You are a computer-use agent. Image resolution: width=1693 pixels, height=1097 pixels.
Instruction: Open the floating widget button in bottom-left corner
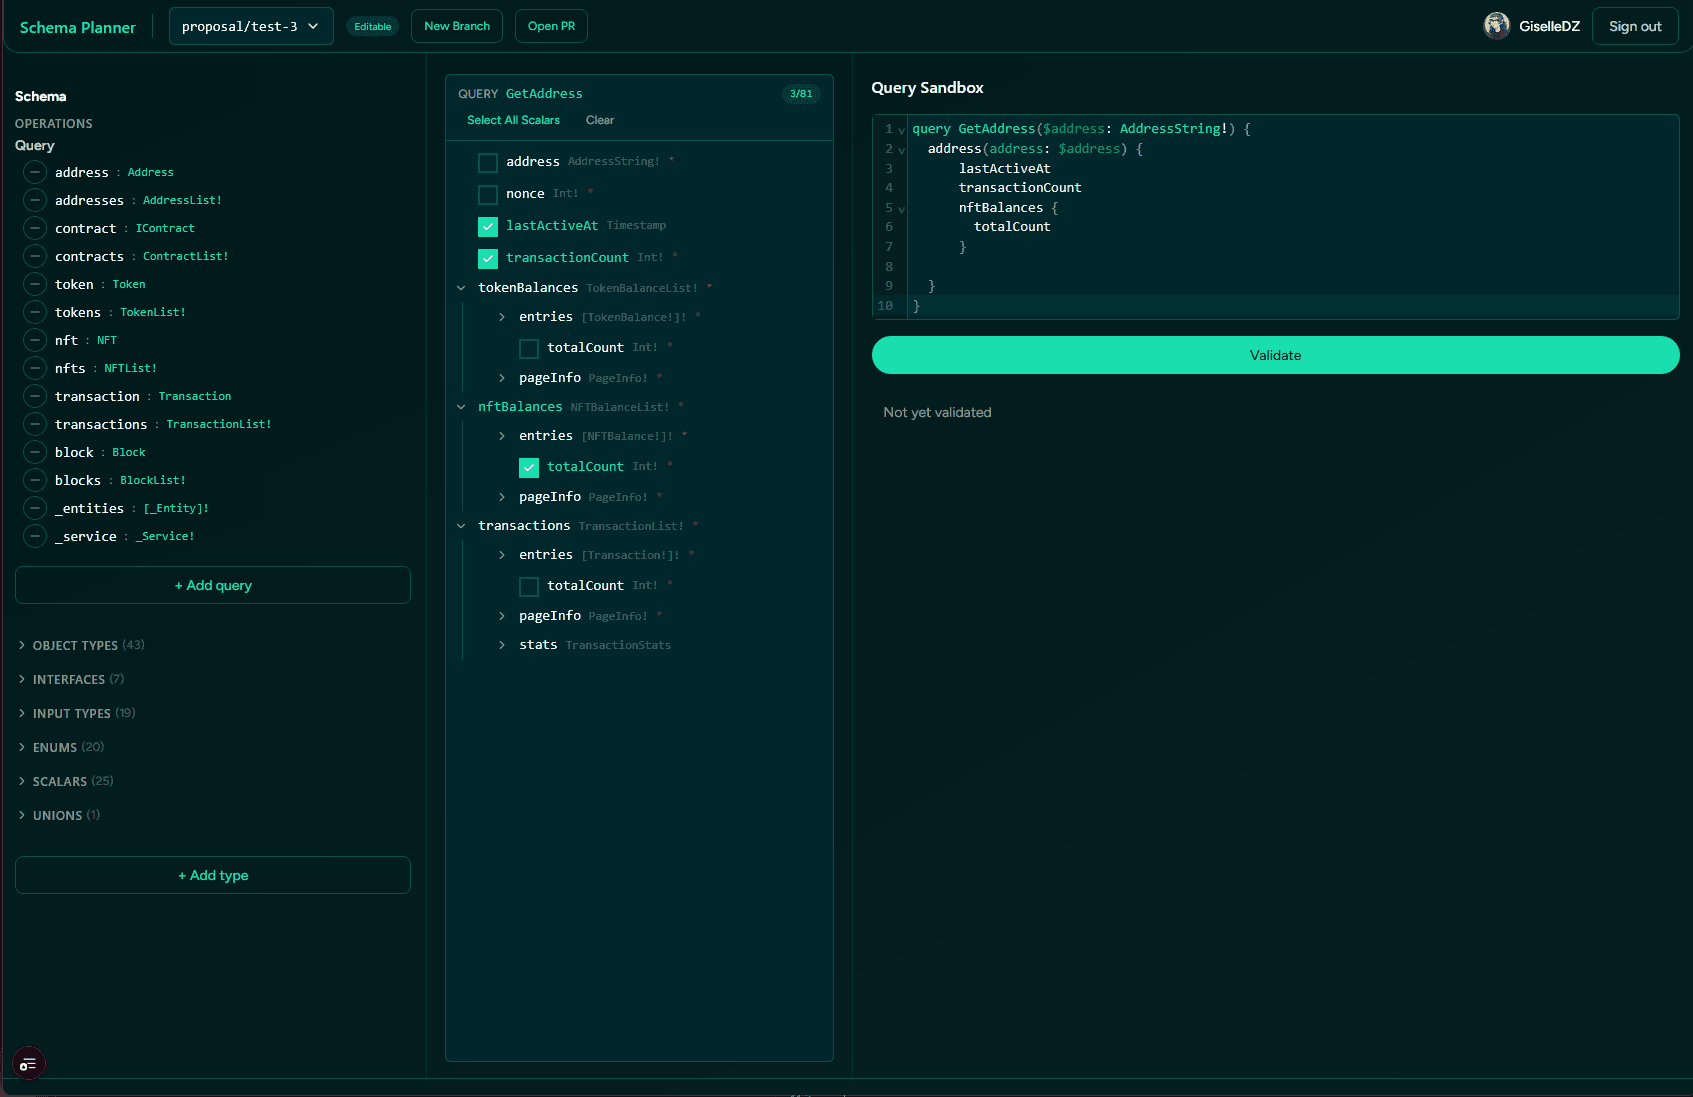pos(28,1063)
